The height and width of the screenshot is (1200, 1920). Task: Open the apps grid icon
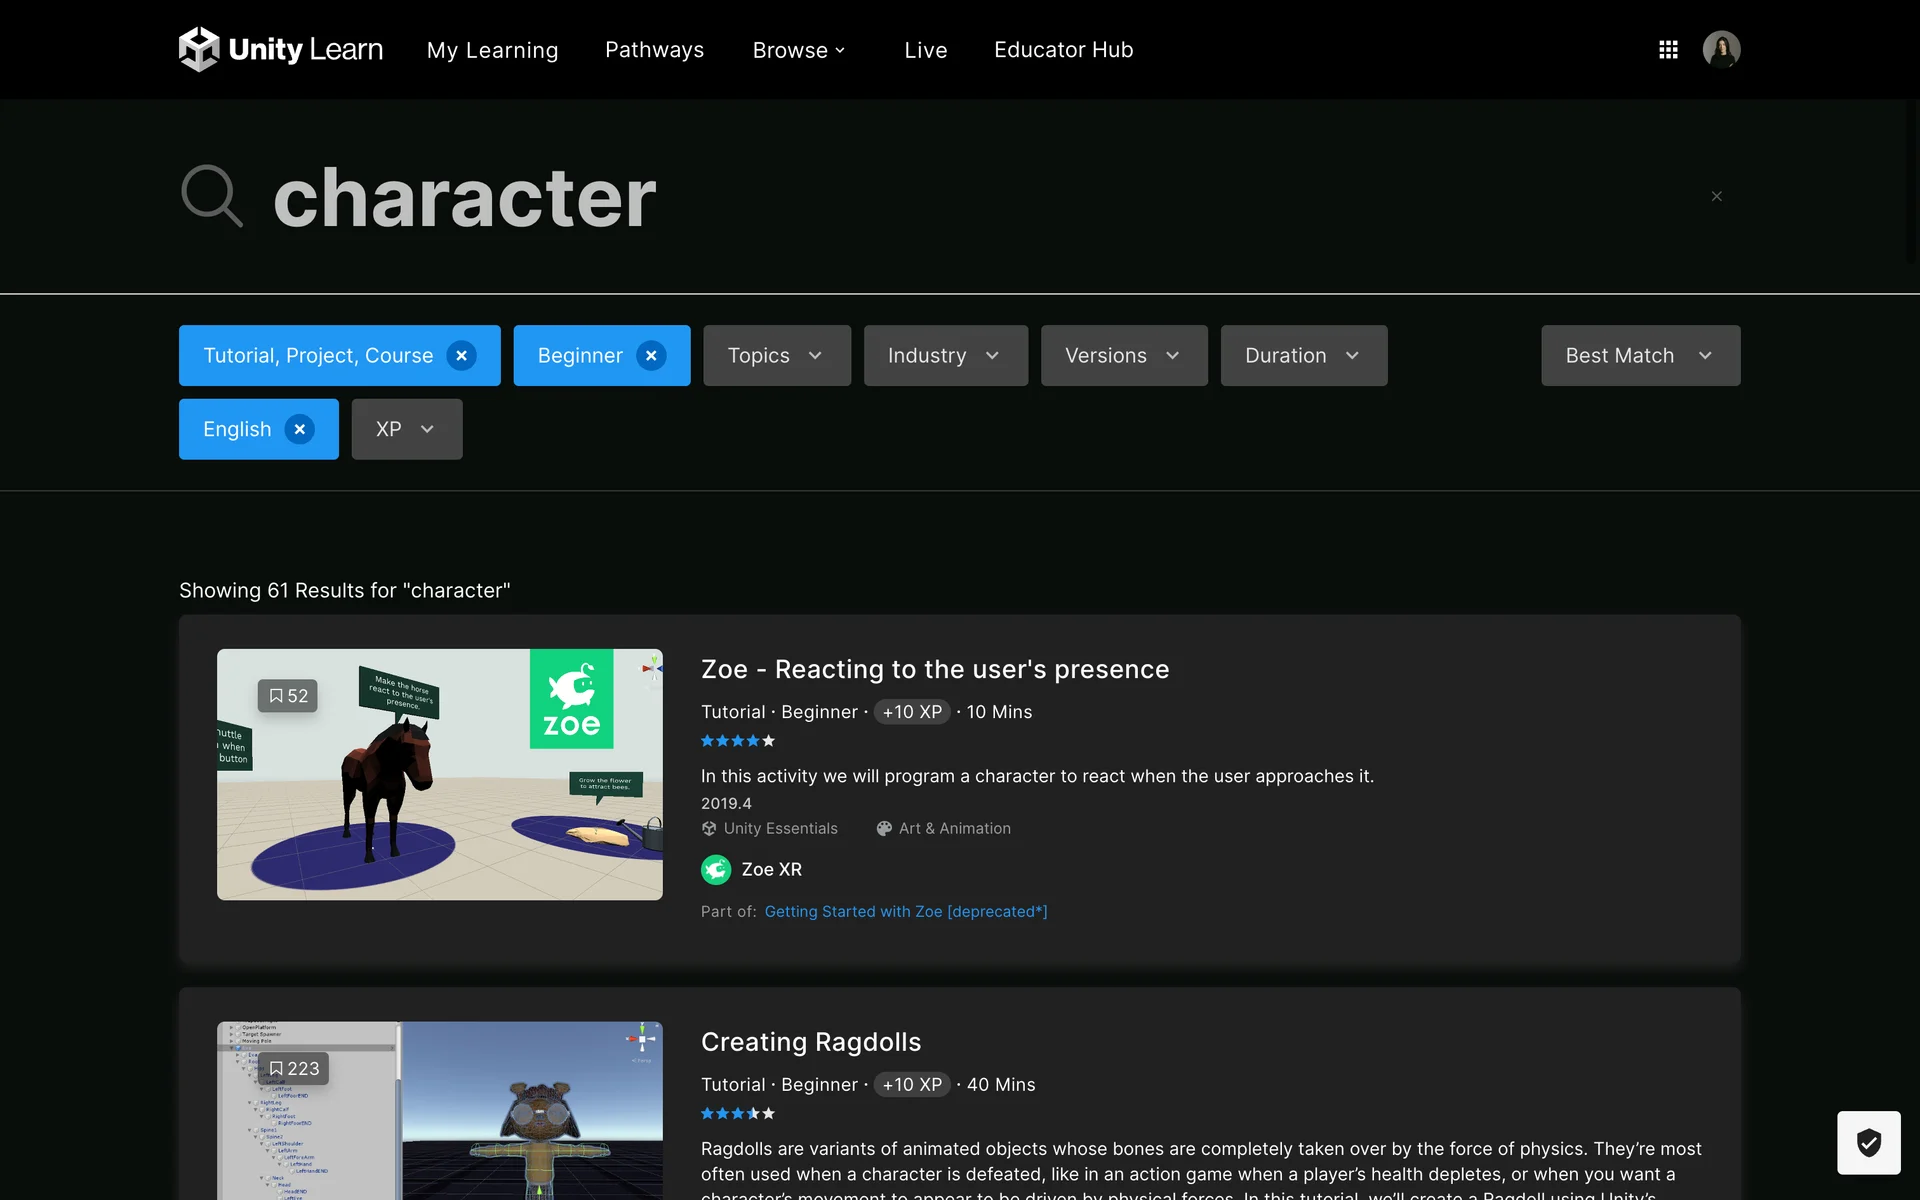pos(1668,49)
